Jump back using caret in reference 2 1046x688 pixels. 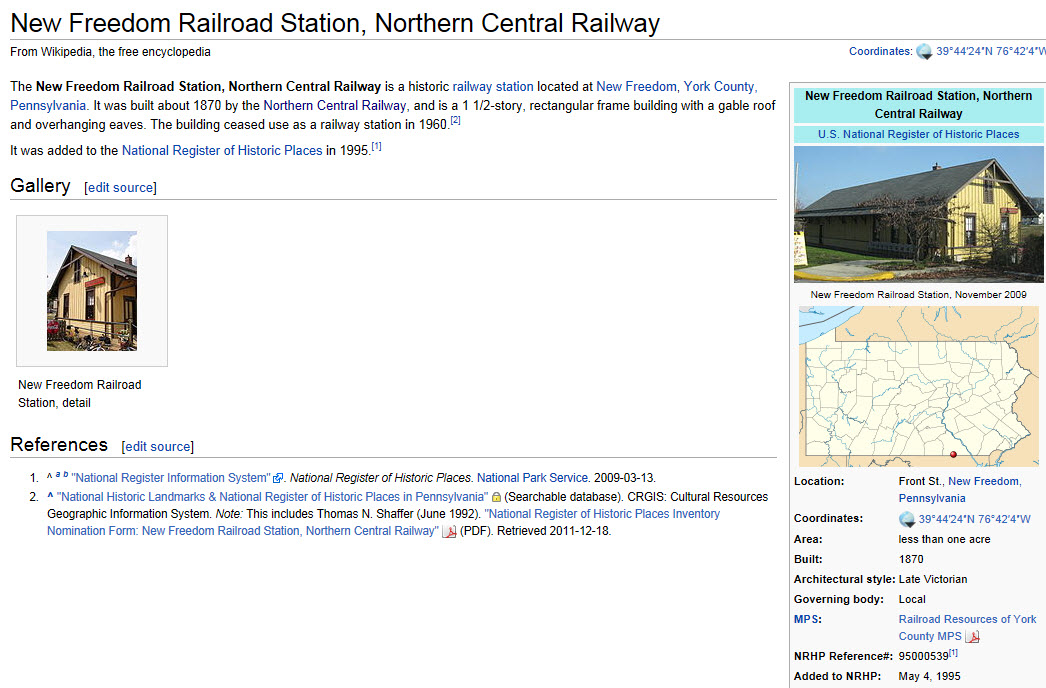click(50, 497)
